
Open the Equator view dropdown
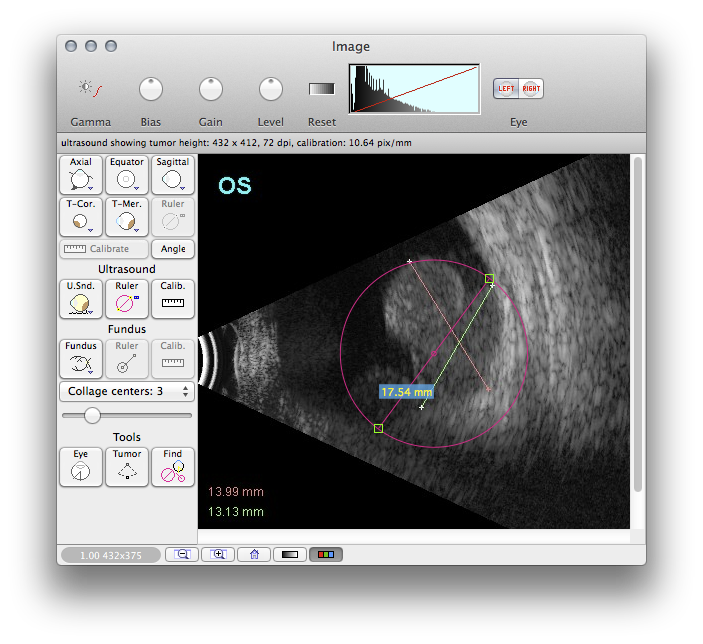[127, 175]
